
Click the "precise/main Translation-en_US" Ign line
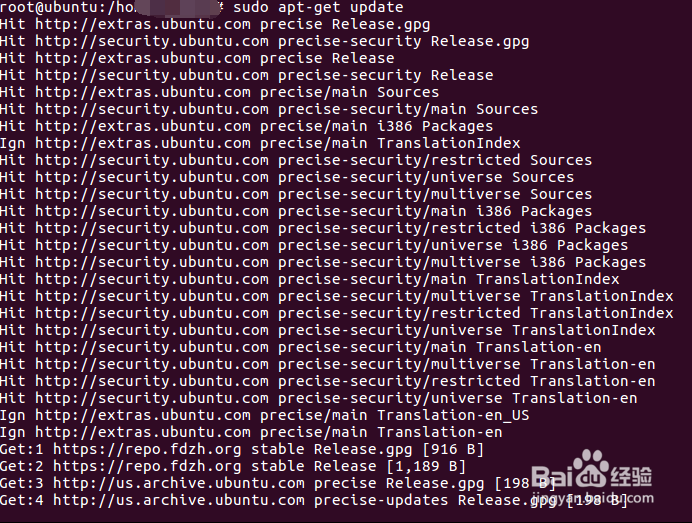pos(265,415)
